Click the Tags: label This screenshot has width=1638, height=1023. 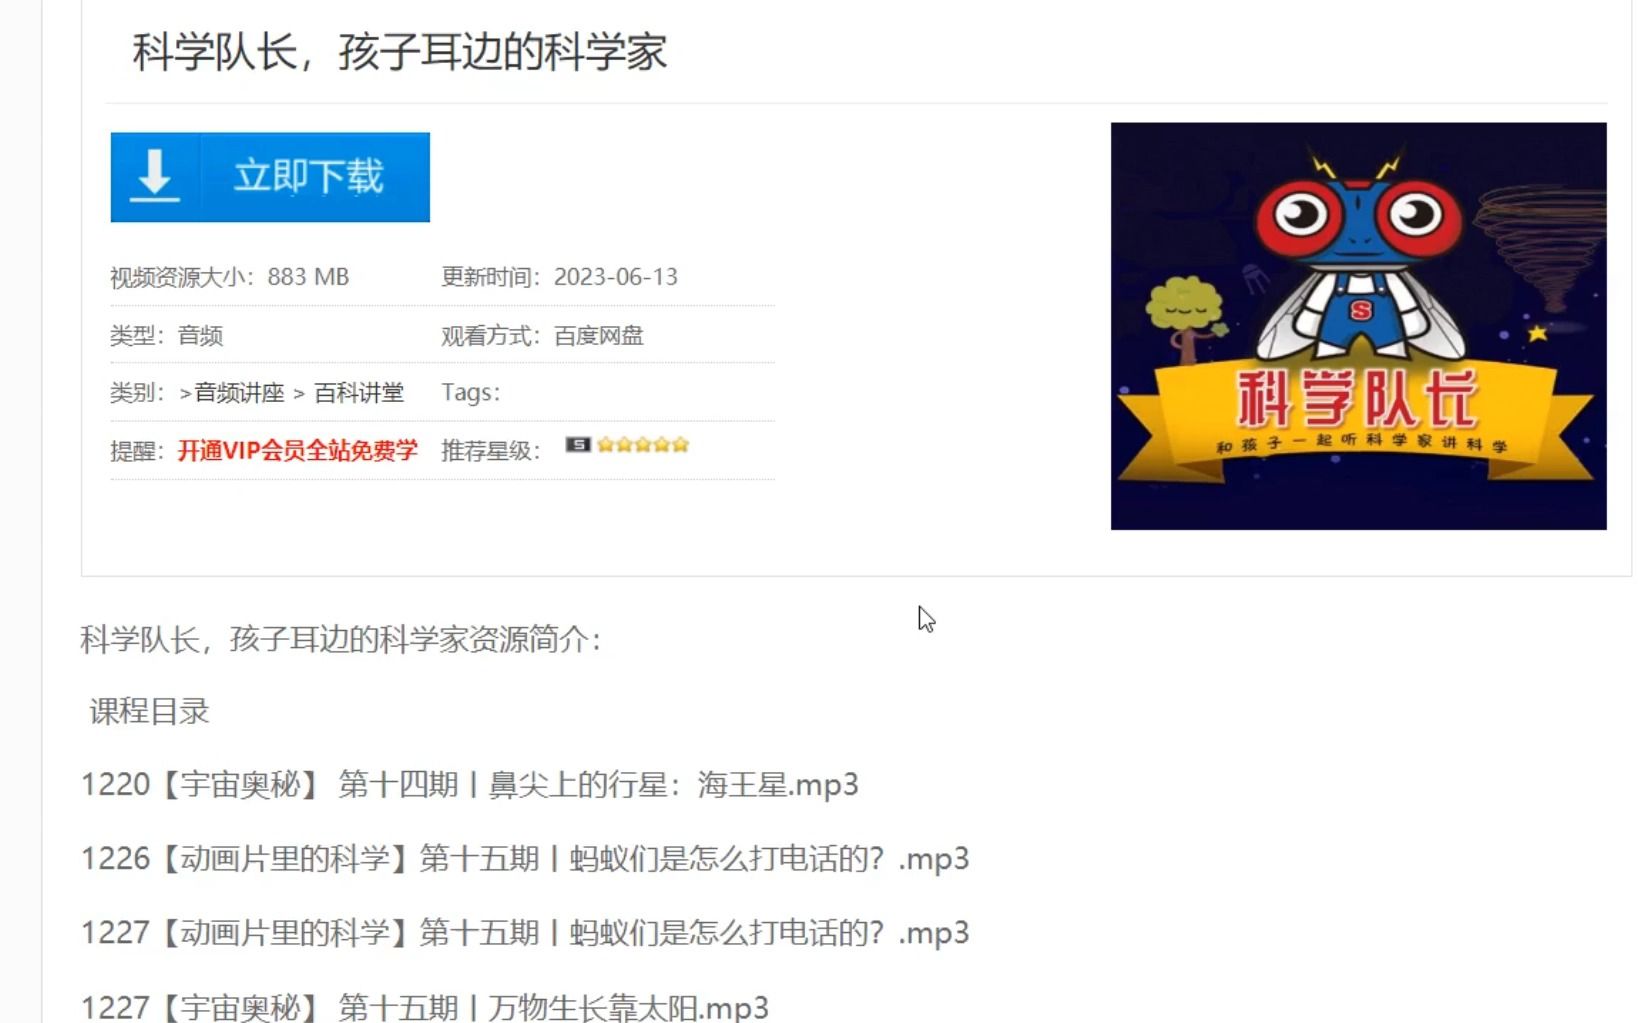[x=470, y=393]
